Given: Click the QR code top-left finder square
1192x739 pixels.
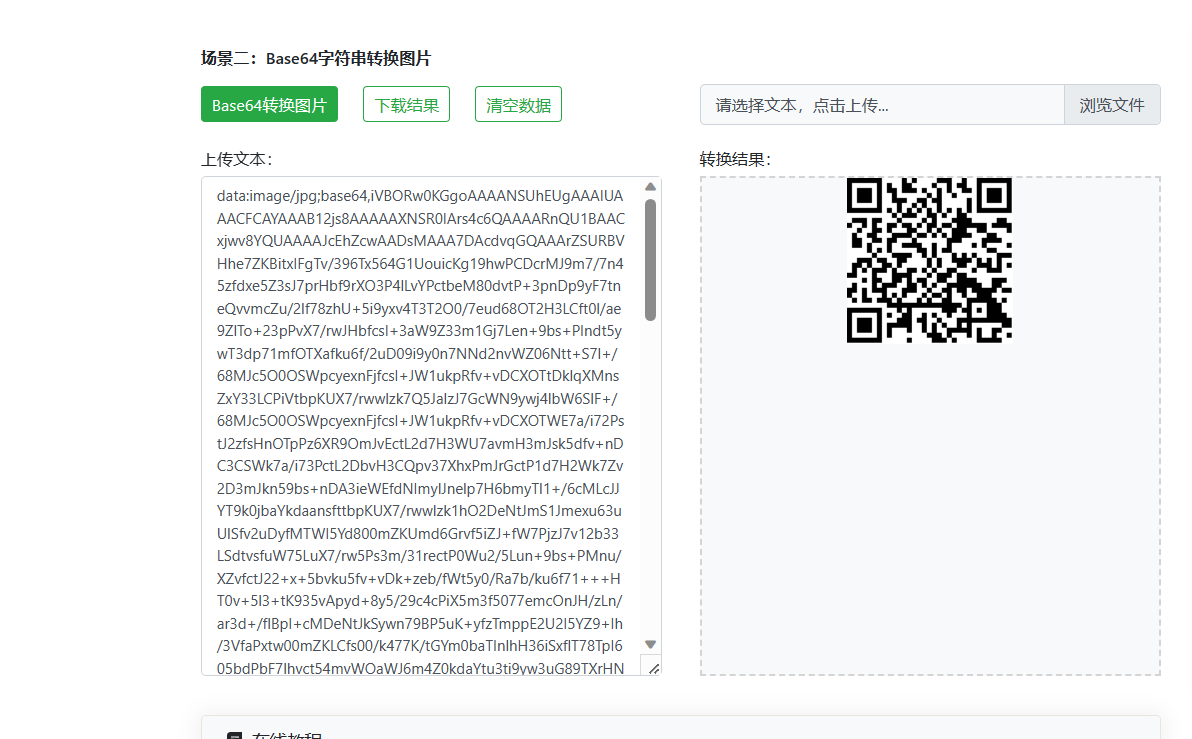Looking at the screenshot, I should pos(863,194).
